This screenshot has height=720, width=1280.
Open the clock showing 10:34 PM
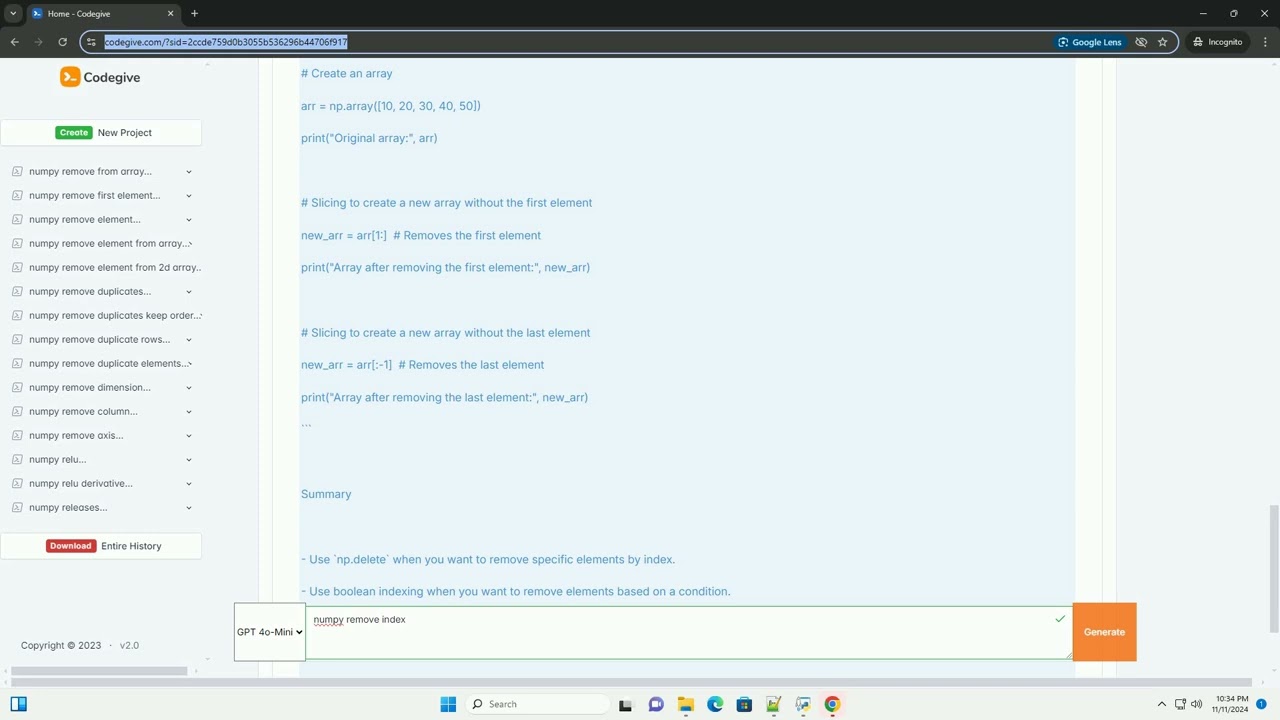coord(1231,704)
